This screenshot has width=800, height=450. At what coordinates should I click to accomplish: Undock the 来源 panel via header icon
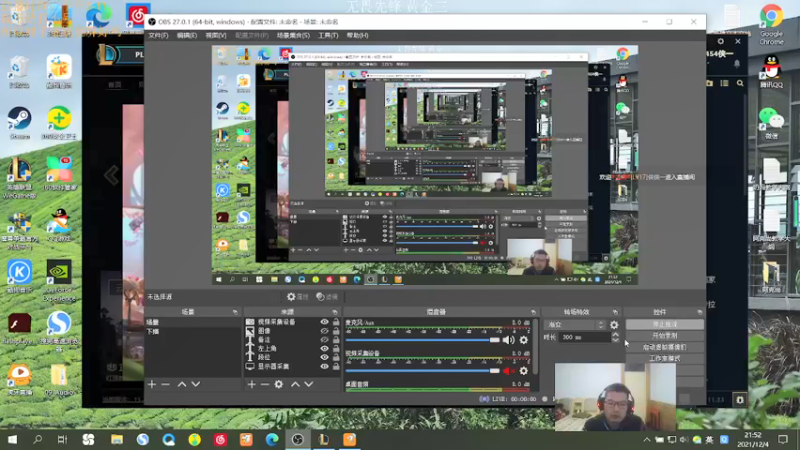[335, 312]
